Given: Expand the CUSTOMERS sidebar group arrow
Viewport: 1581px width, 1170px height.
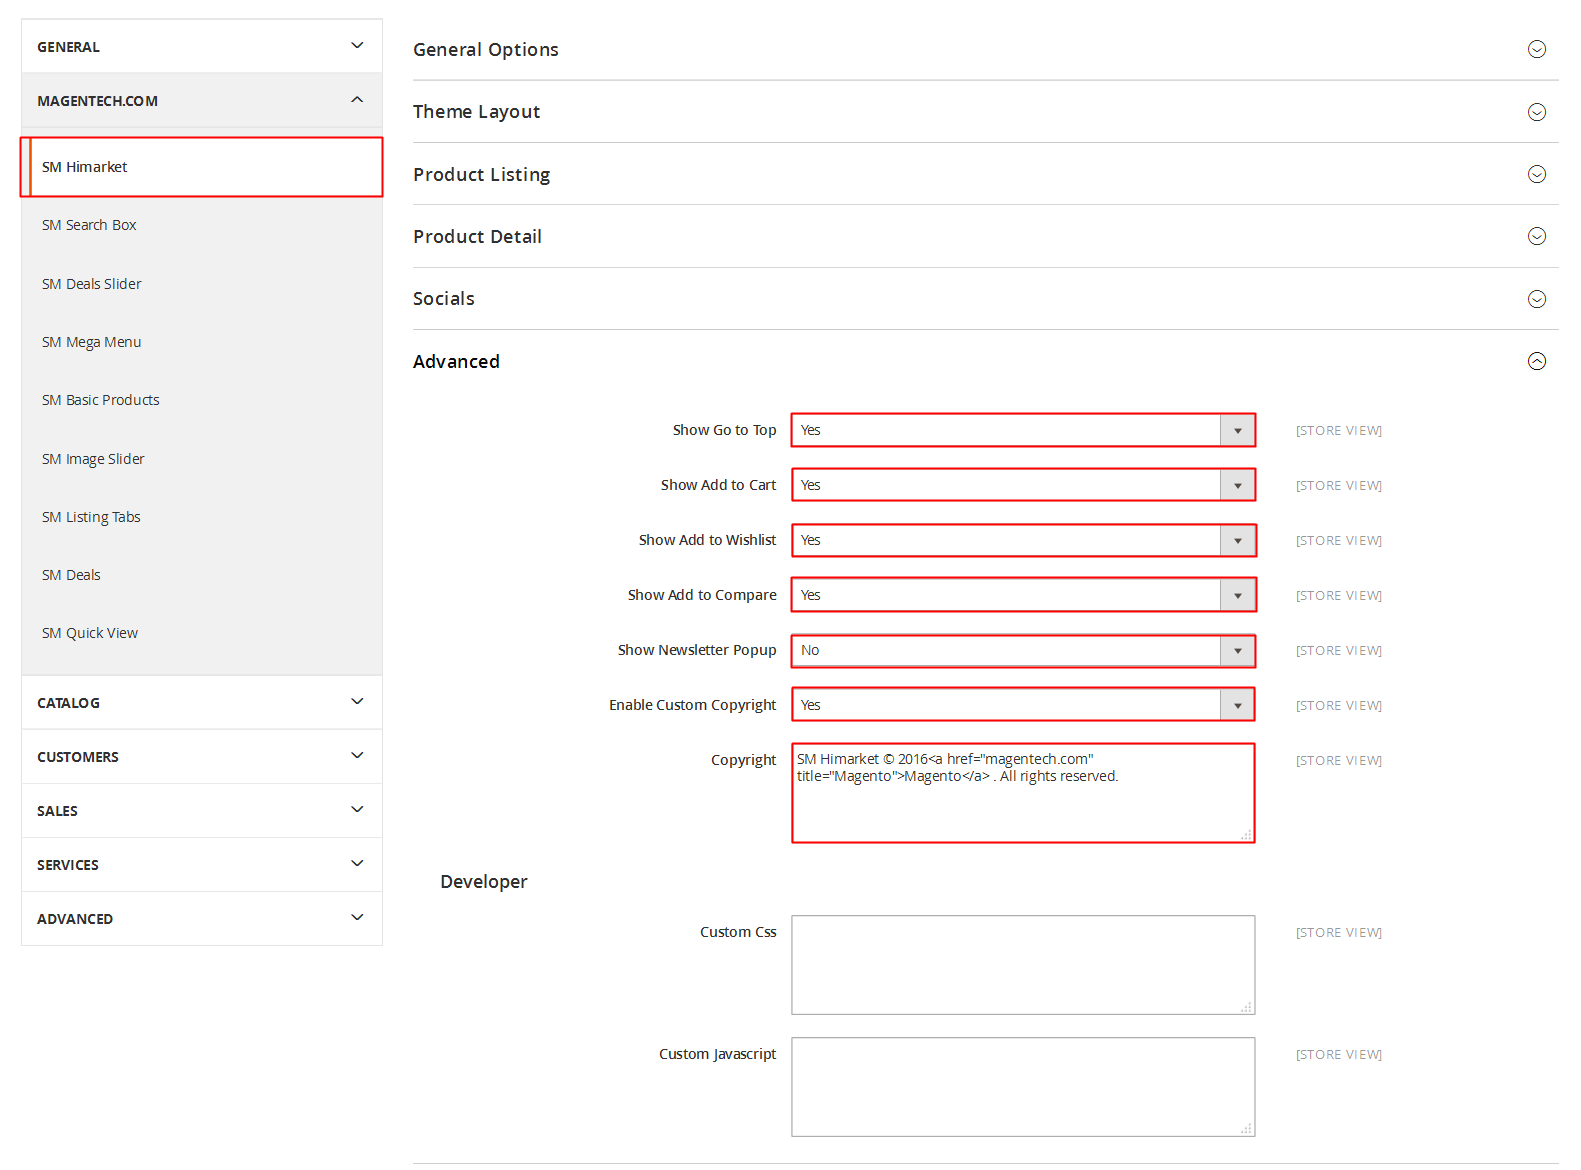Looking at the screenshot, I should (357, 756).
